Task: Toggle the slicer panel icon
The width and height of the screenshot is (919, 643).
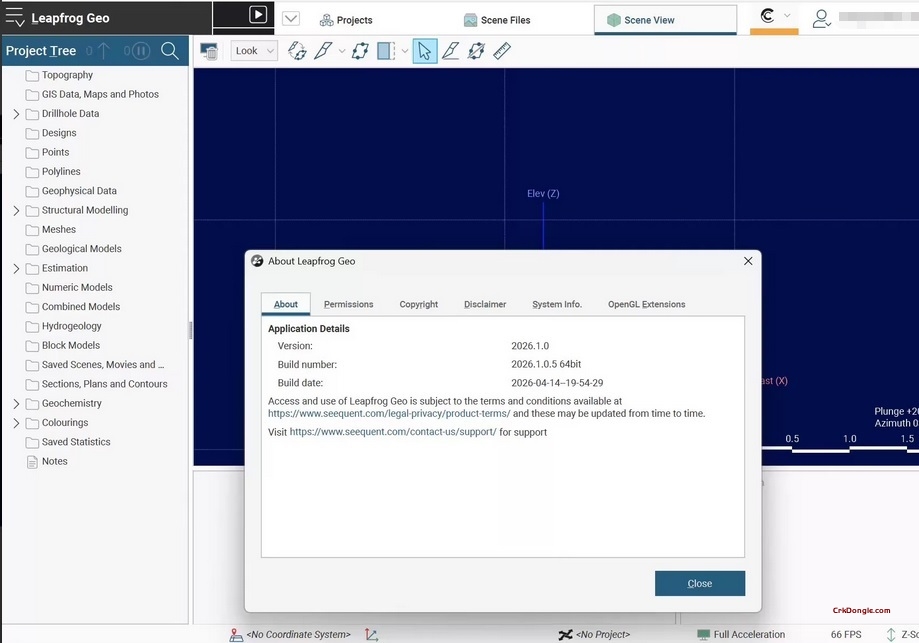Action: coord(386,51)
